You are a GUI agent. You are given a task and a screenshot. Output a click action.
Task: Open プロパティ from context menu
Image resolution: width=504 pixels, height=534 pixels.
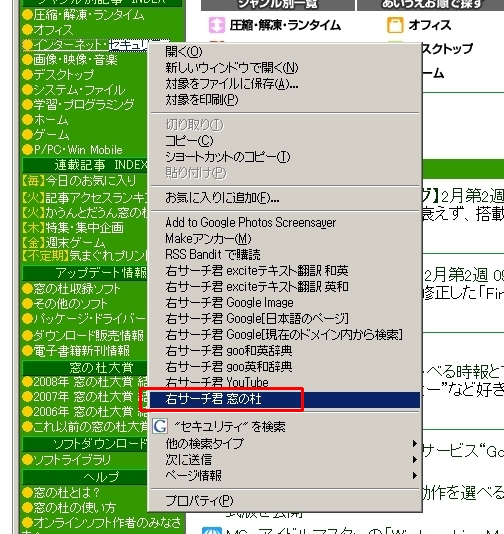pyautogui.click(x=285, y=501)
